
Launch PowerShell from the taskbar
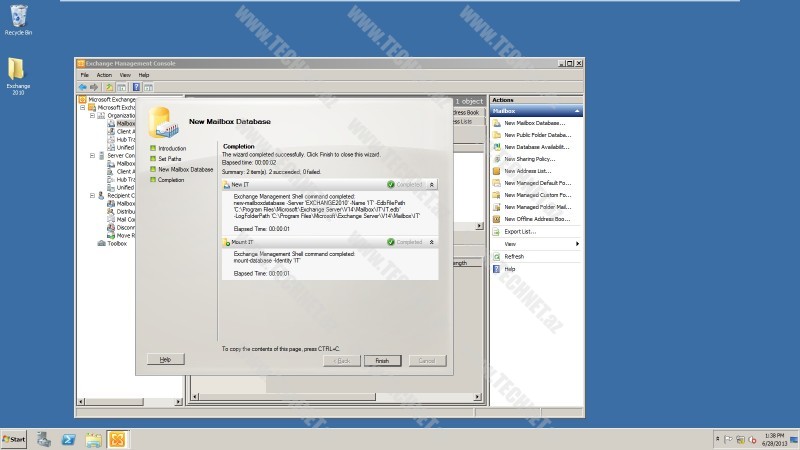(x=69, y=440)
